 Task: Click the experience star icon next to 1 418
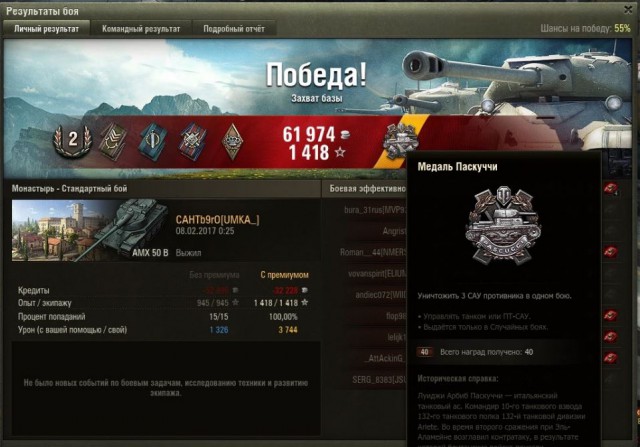pyautogui.click(x=340, y=152)
